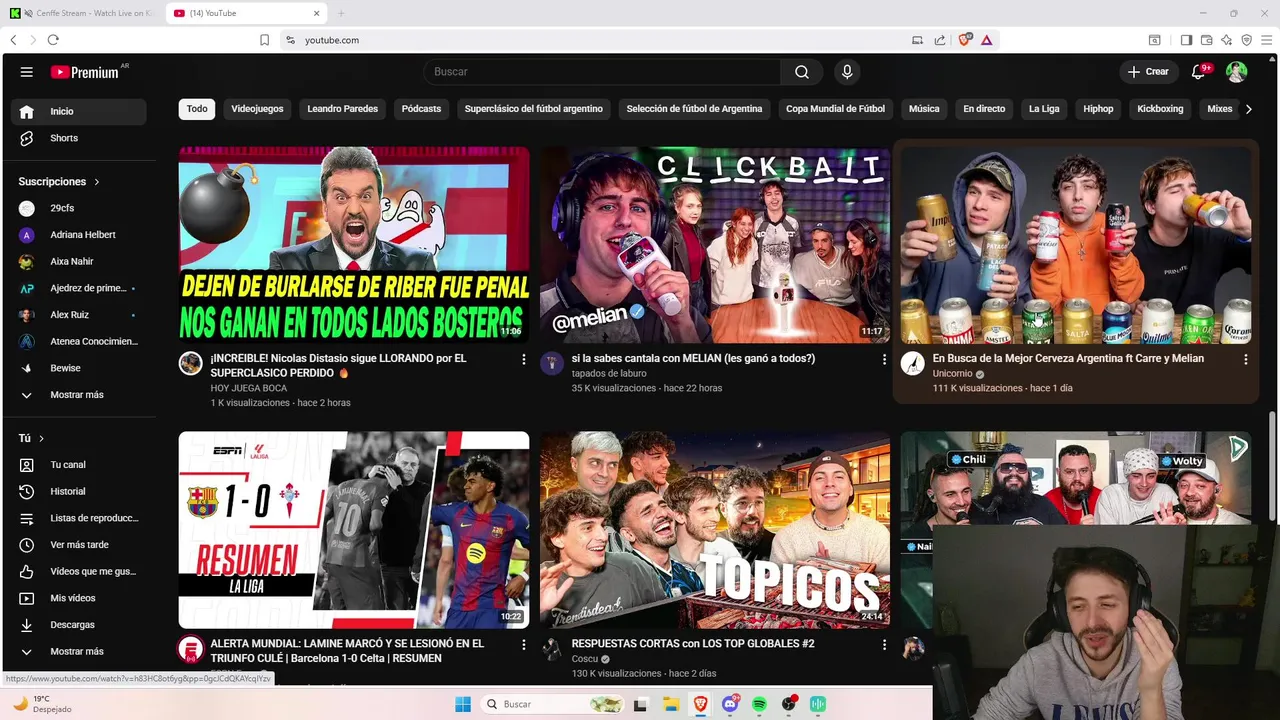Select the Videojuegos filter chip
Screen dimensions: 1280x720
tap(257, 109)
